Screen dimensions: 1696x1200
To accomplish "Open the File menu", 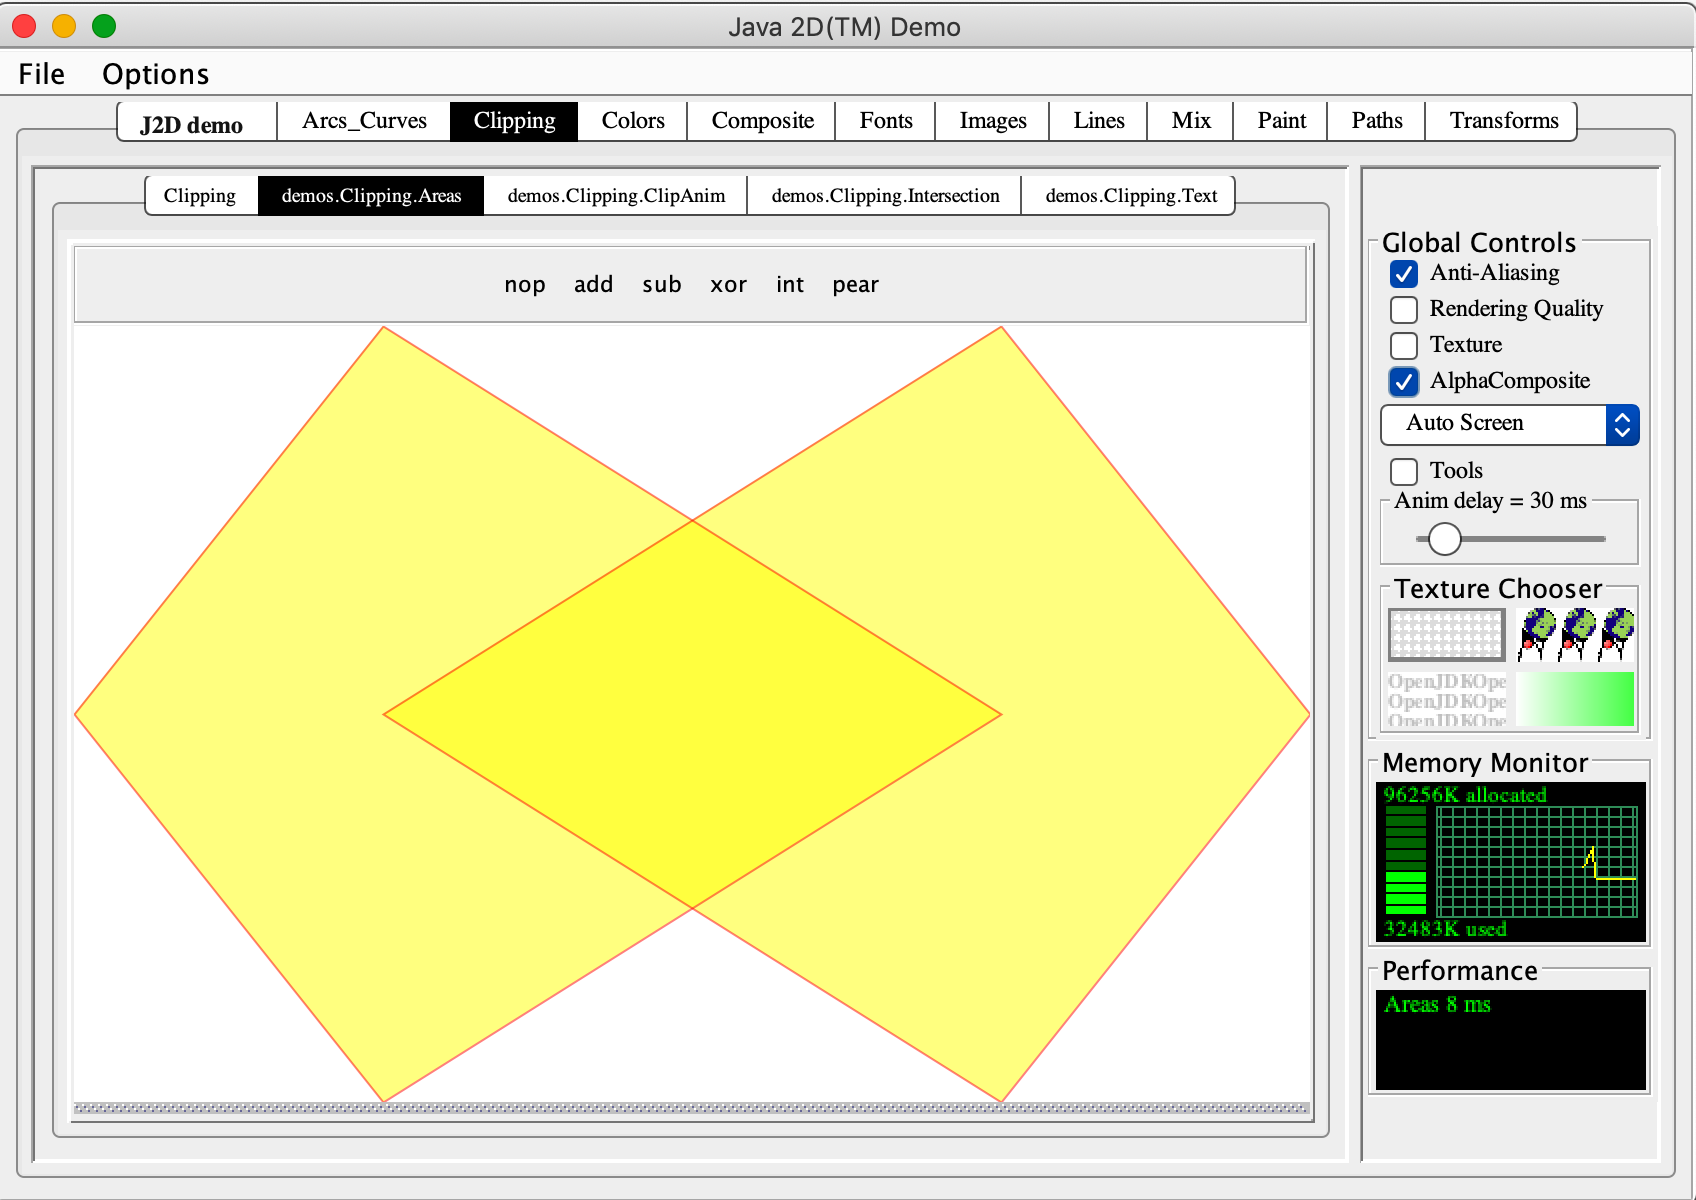I will [x=41, y=74].
